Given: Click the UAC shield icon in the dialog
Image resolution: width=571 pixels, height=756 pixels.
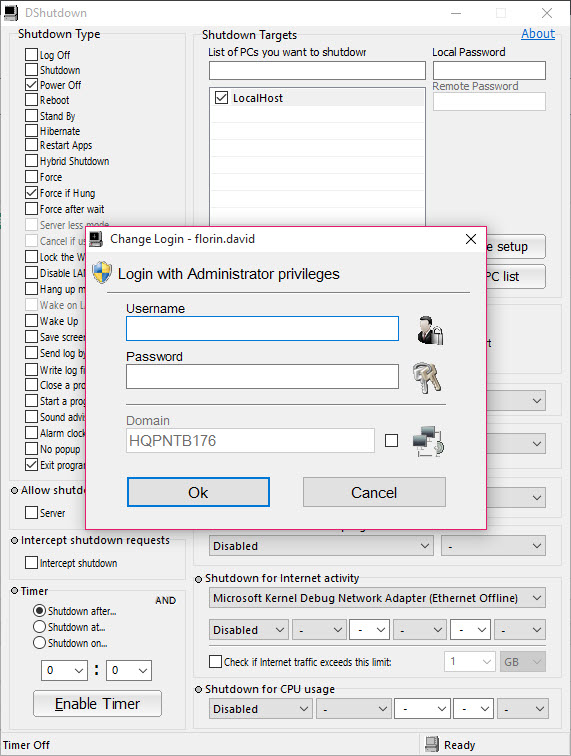Looking at the screenshot, I should coord(102,273).
